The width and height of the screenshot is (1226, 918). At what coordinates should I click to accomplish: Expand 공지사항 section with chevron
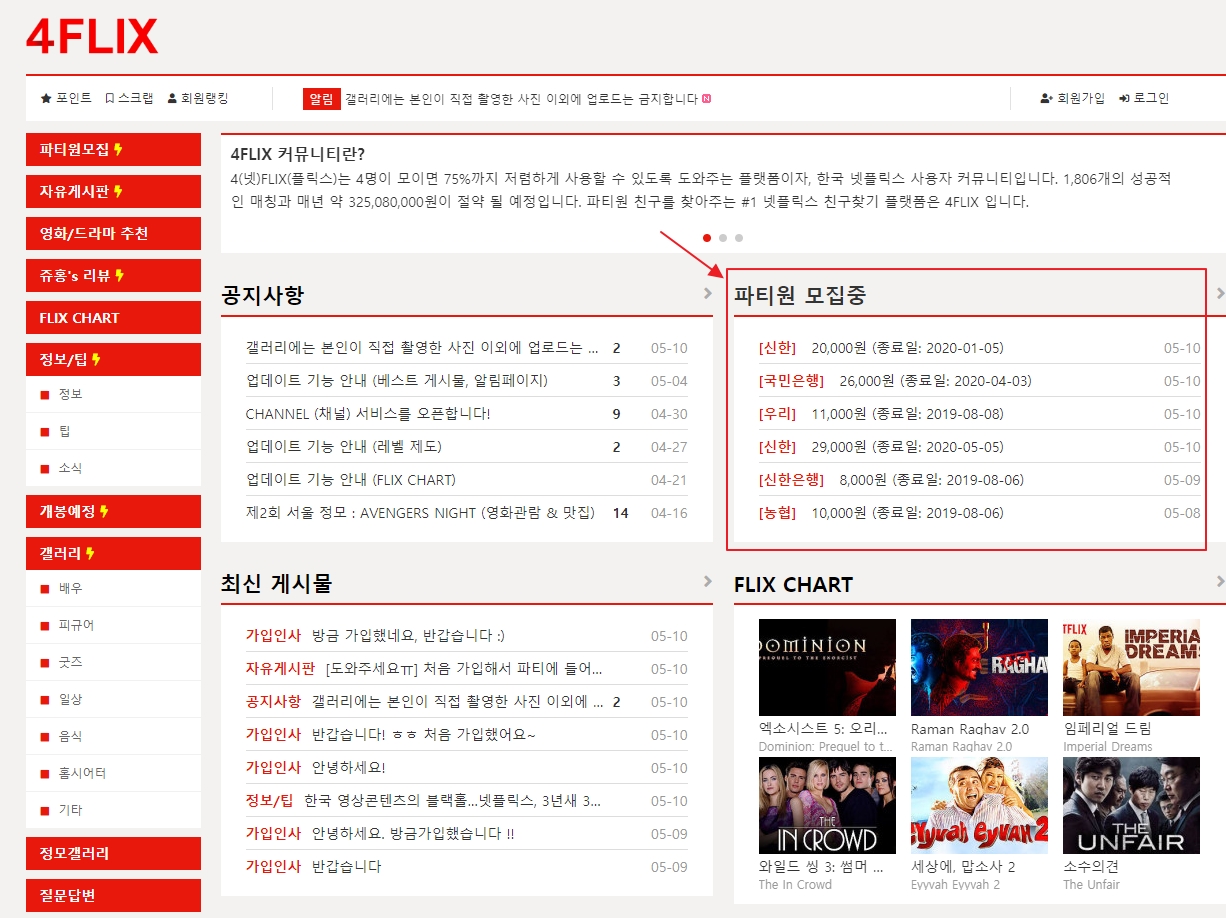tap(708, 294)
